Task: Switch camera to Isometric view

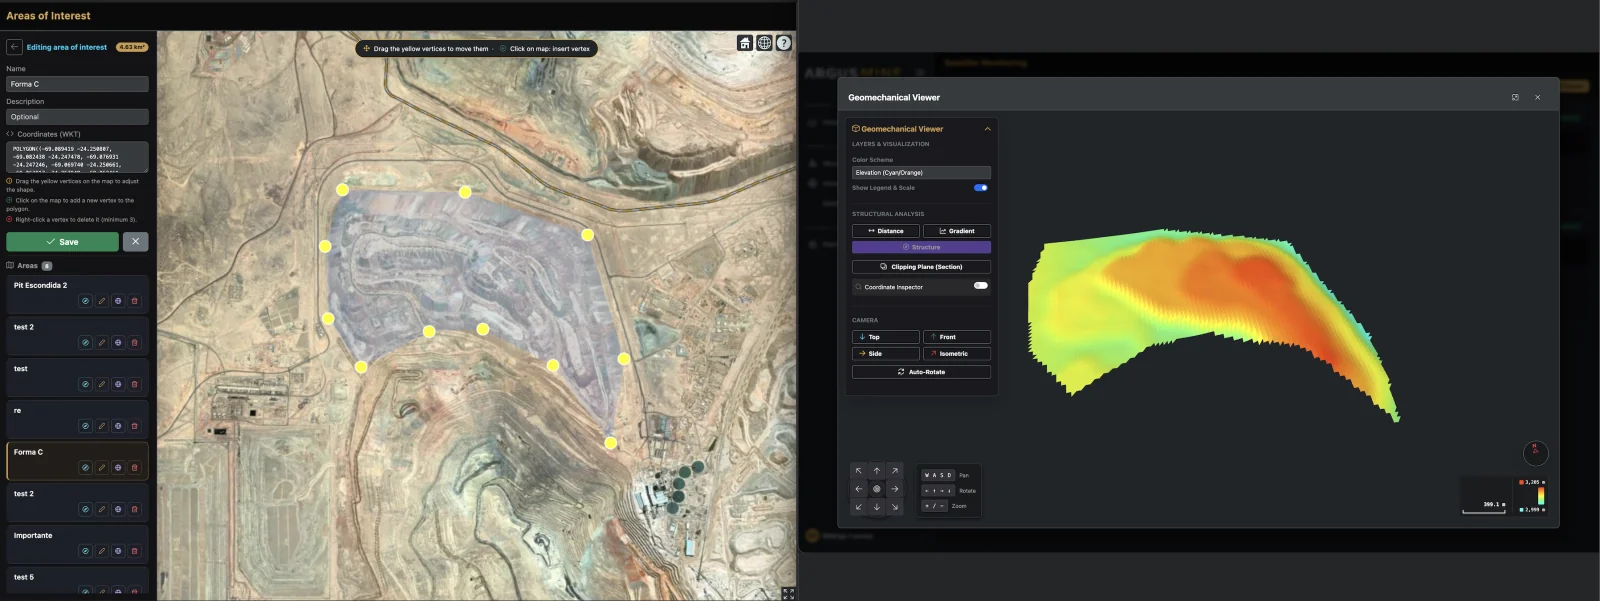Action: (957, 354)
